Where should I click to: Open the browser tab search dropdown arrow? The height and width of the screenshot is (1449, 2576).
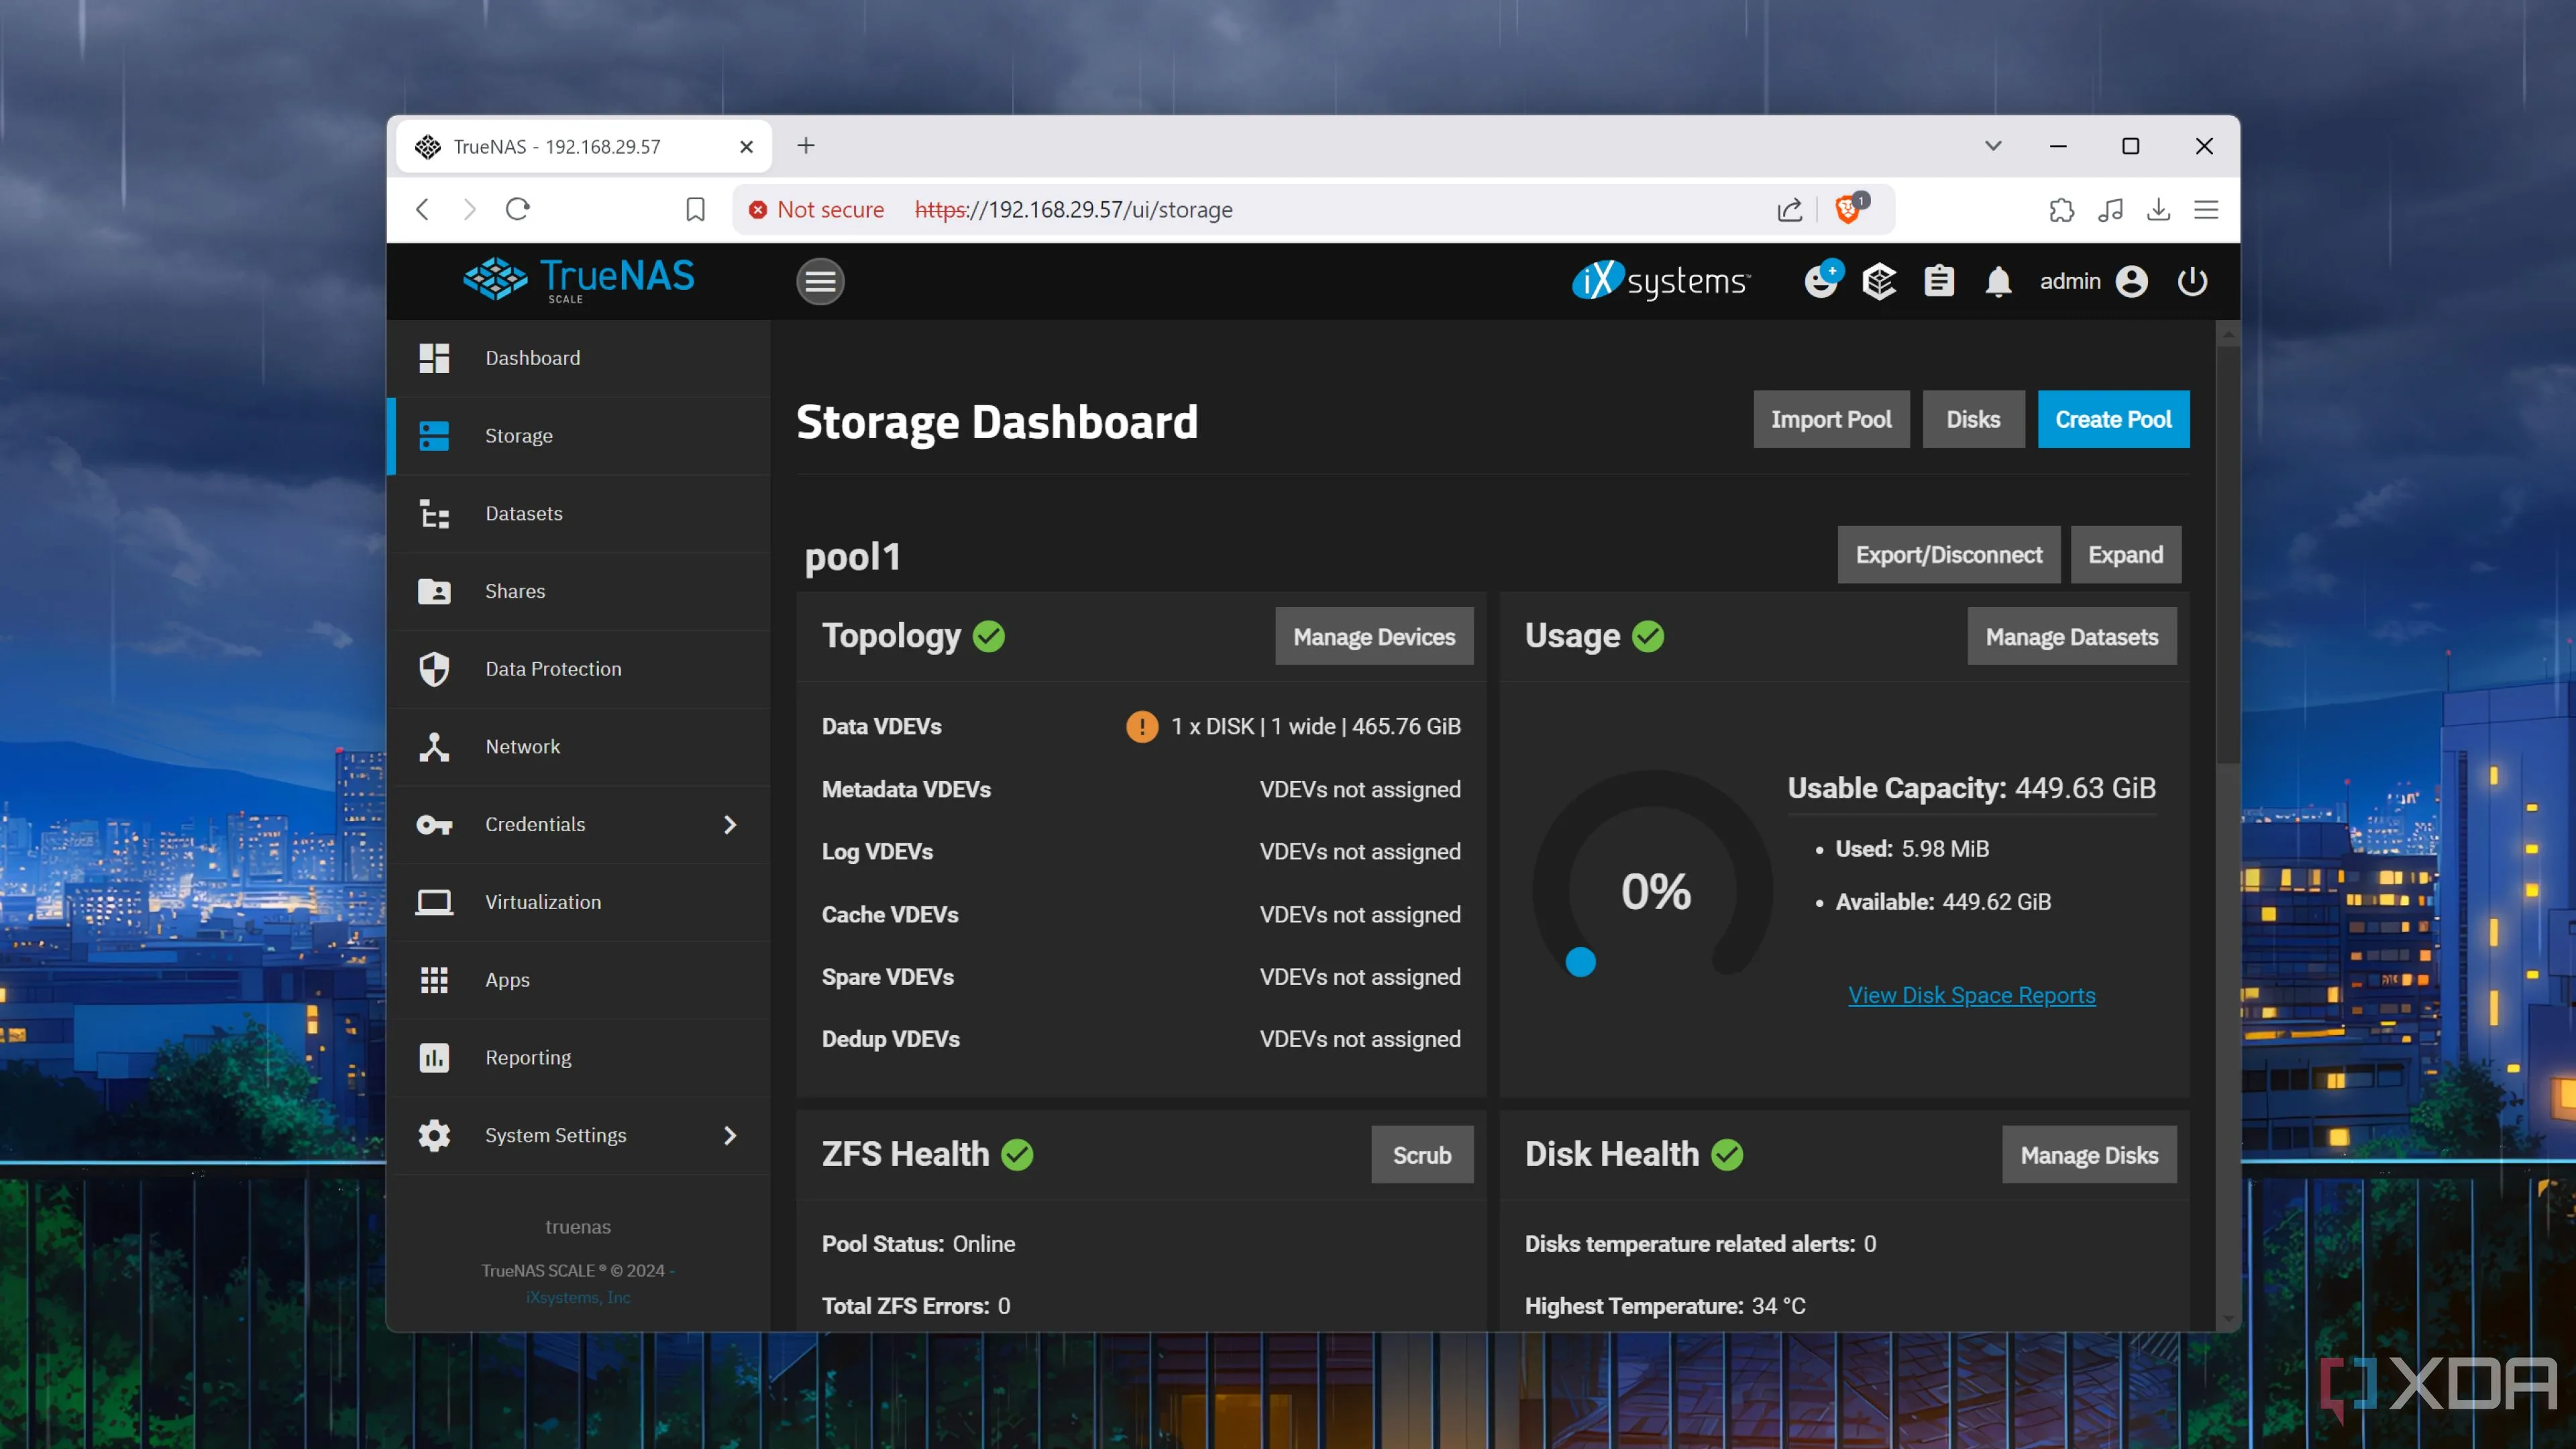(1993, 146)
